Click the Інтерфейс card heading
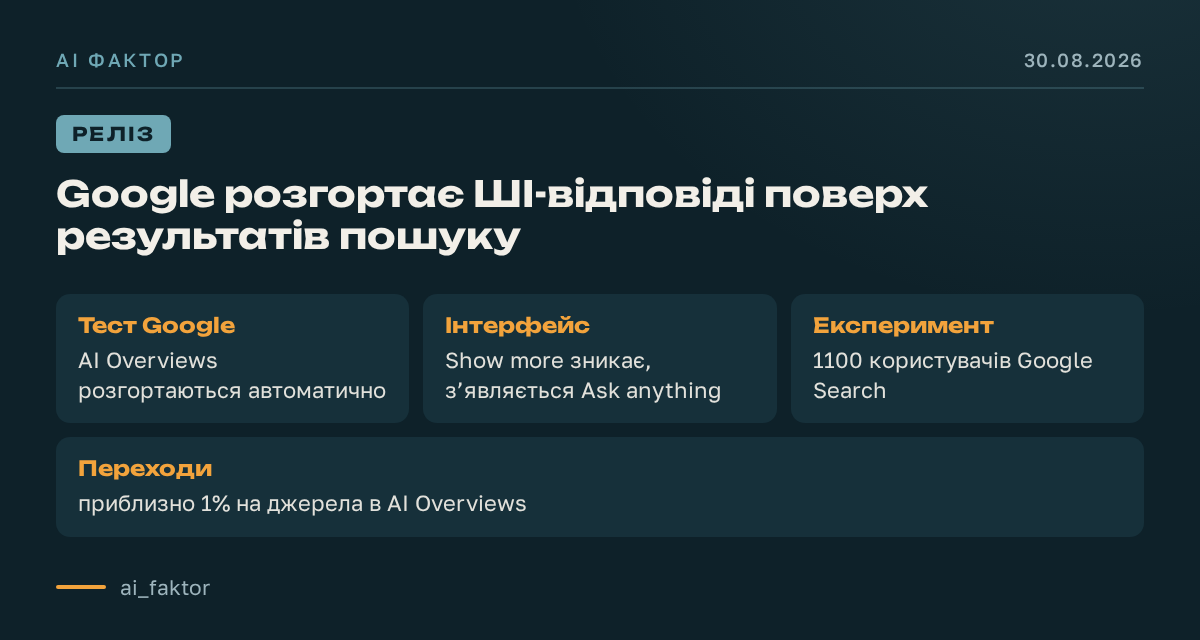This screenshot has height=640, width=1200. [517, 326]
